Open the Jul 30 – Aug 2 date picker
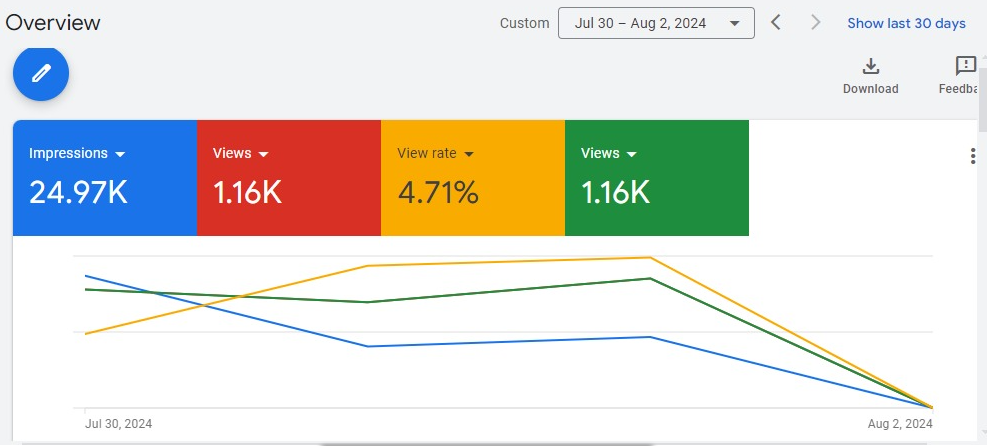Screen dimensions: 989x446 656,23
